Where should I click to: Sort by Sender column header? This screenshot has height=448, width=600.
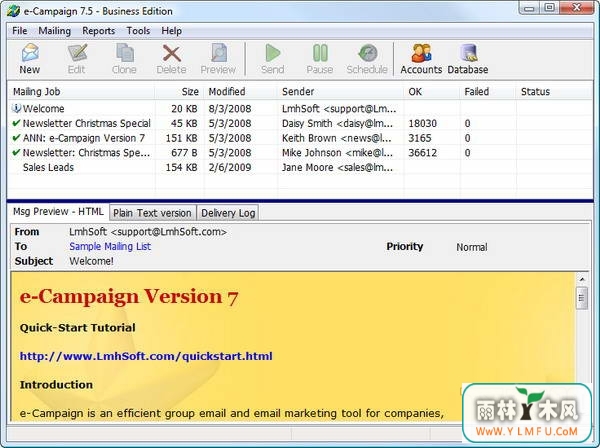coord(341,91)
